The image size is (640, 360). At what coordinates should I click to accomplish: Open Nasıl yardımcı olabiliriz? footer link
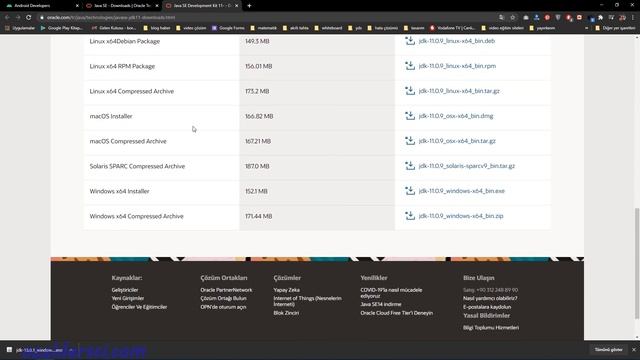tap(490, 298)
